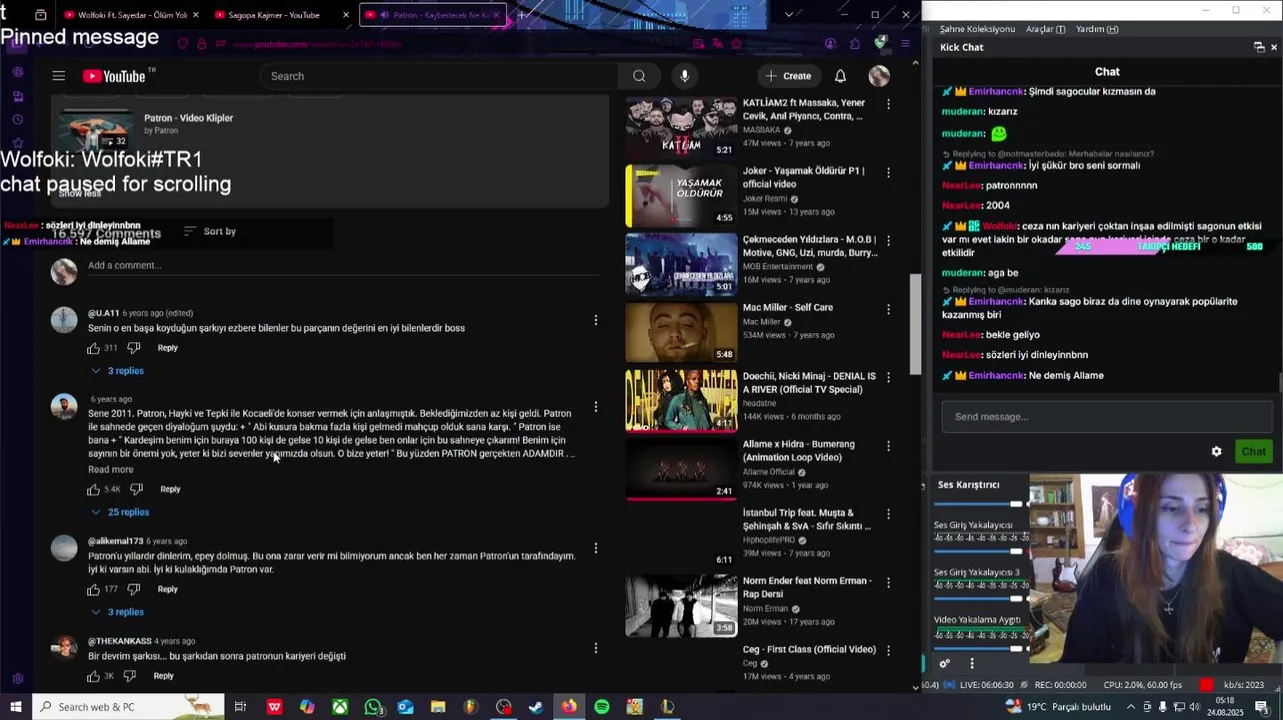This screenshot has width=1283, height=720.
Task: Reply to @U.A.11's comment
Action: [x=167, y=348]
